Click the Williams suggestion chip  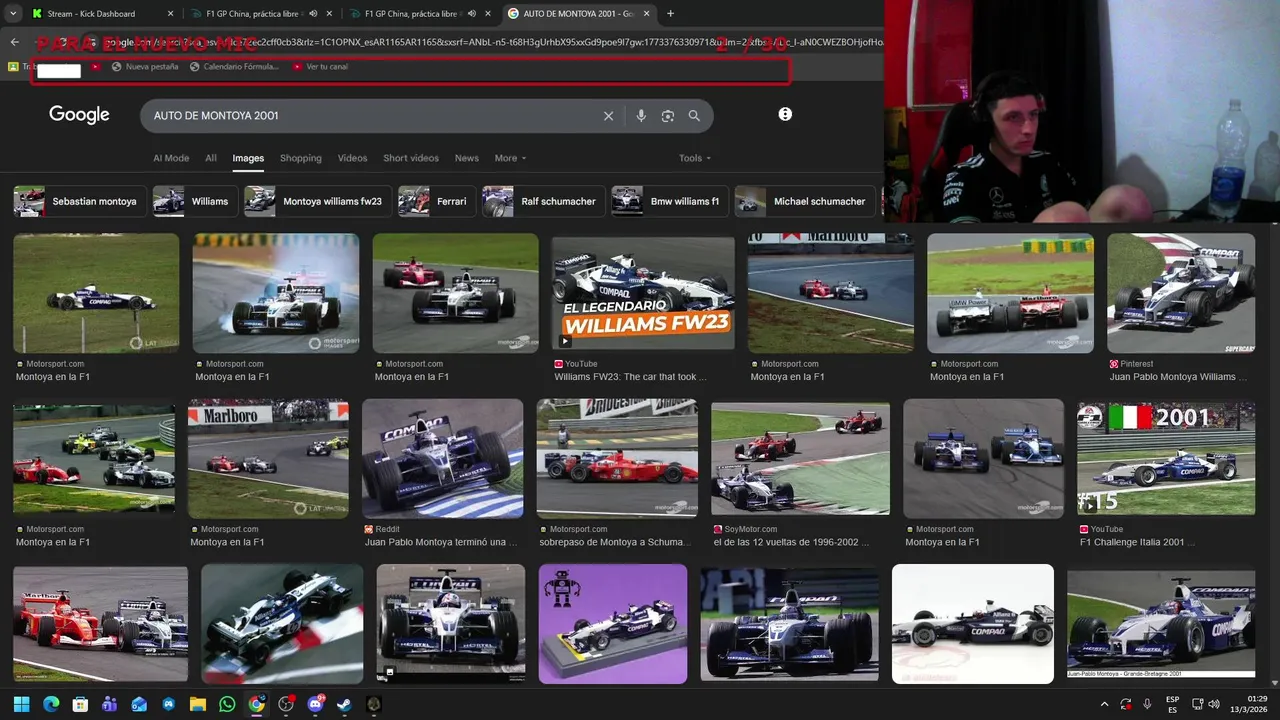pyautogui.click(x=195, y=201)
